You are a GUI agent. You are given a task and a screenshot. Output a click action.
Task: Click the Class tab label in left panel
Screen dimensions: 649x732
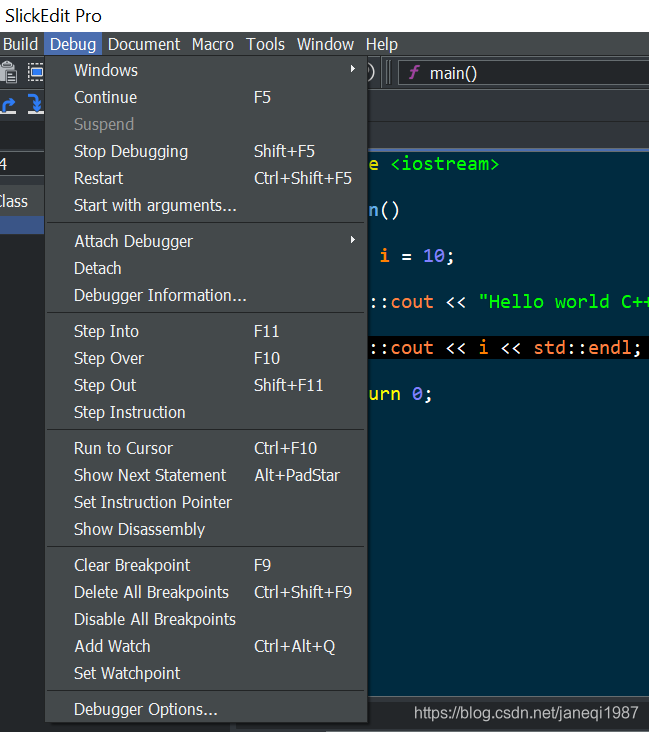[x=14, y=202]
